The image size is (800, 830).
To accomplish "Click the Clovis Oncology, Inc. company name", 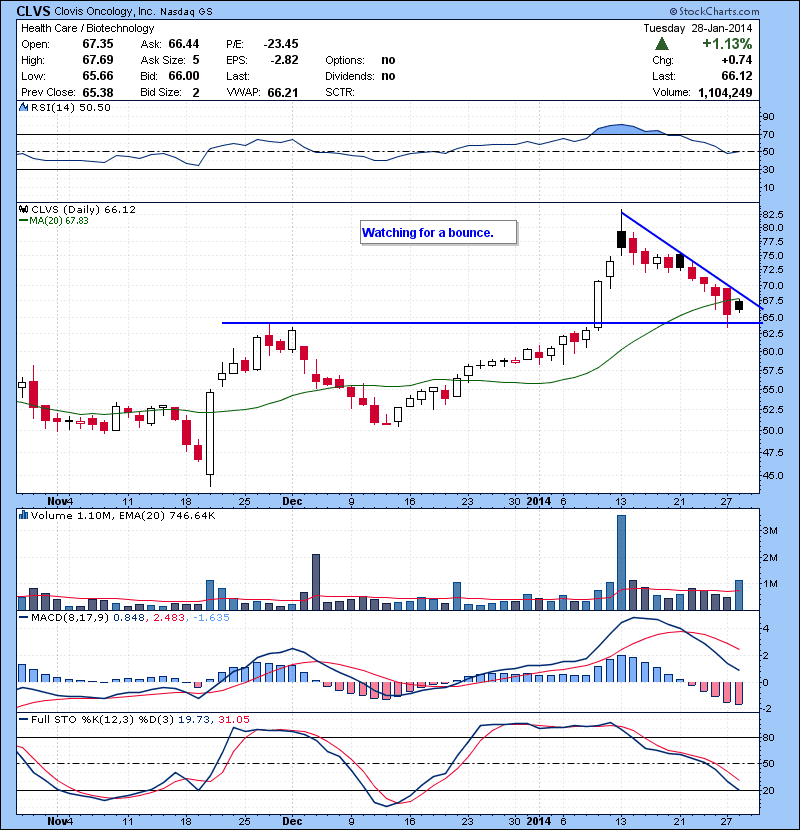I will click(x=105, y=11).
